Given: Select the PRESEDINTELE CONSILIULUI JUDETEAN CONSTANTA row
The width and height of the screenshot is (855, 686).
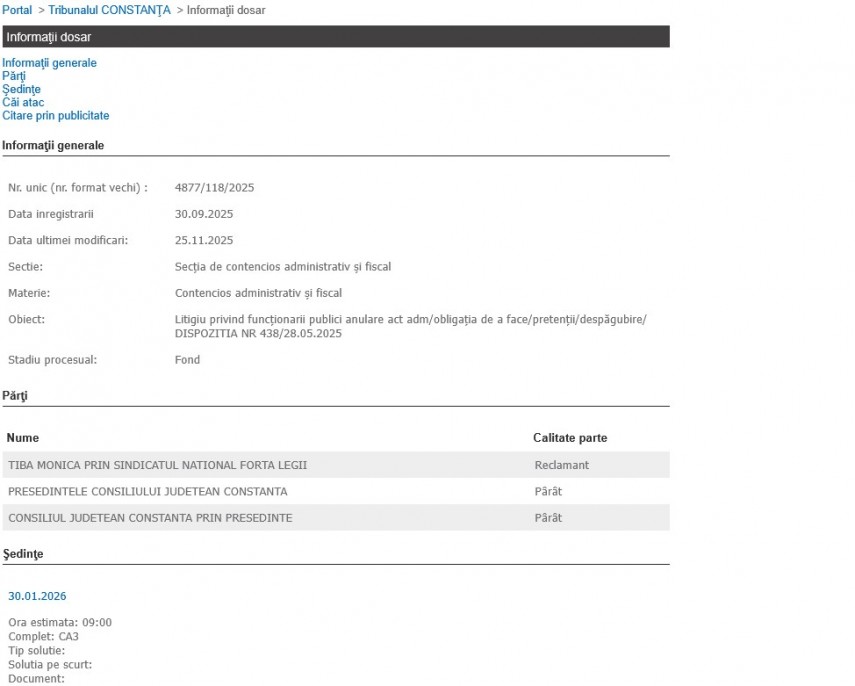Looking at the screenshot, I should [148, 491].
